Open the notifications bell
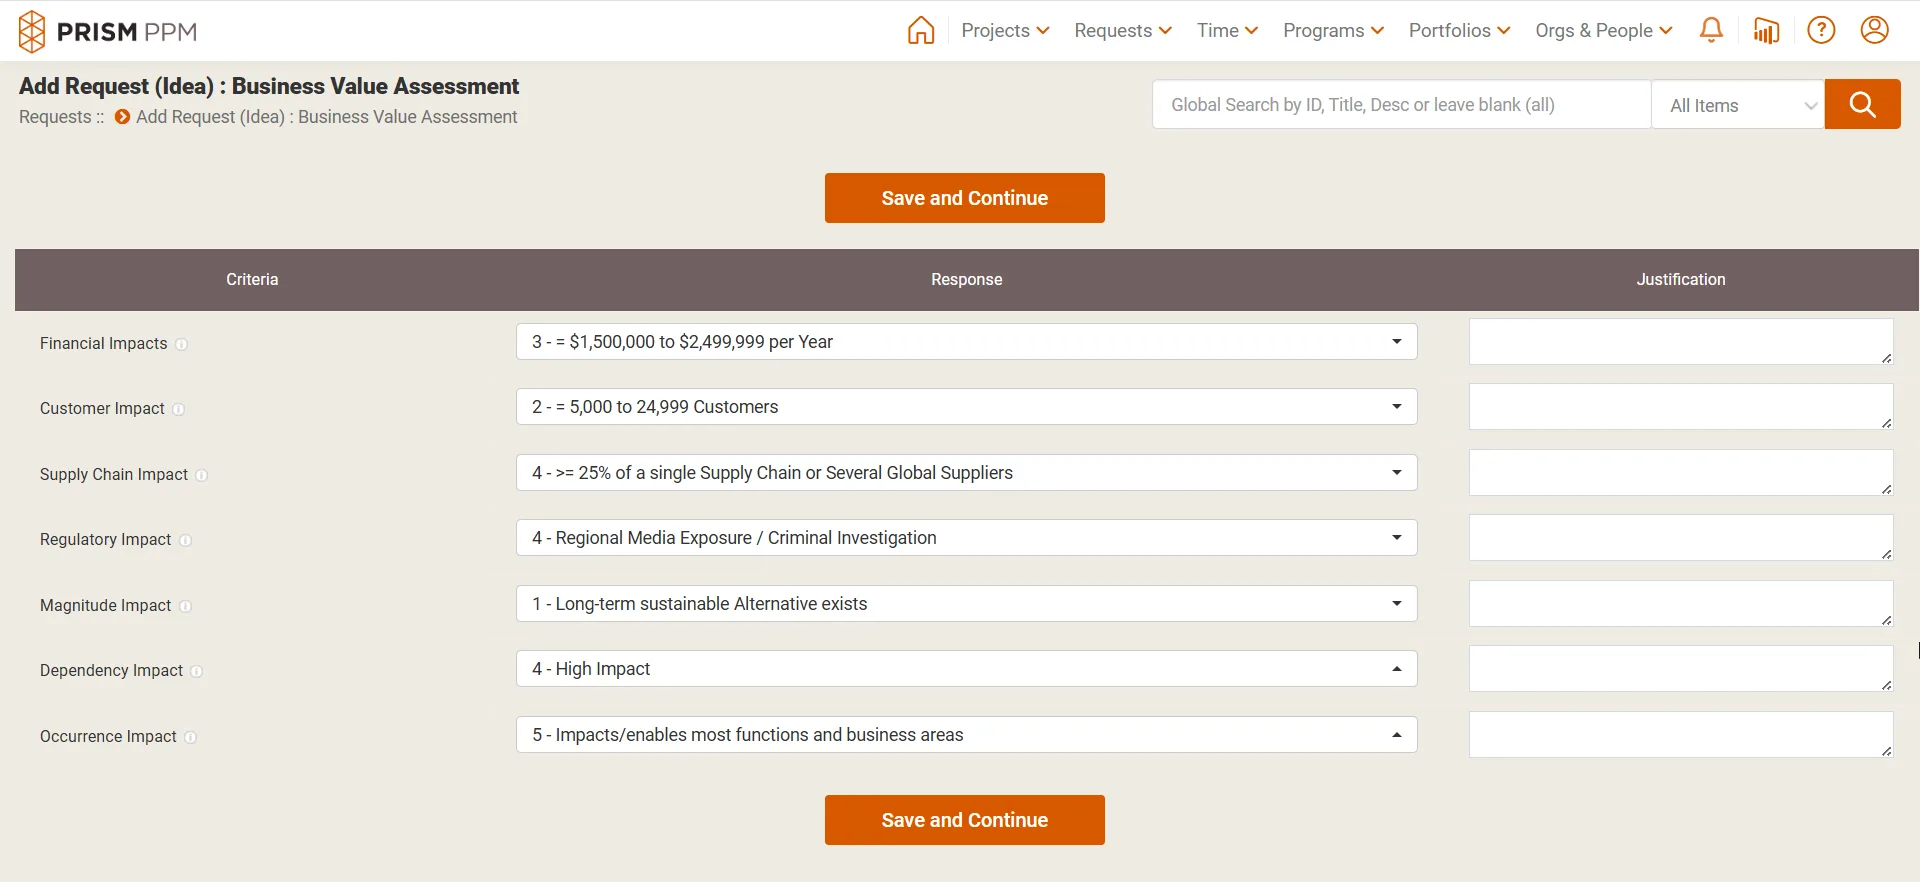This screenshot has width=1920, height=882. pyautogui.click(x=1711, y=30)
